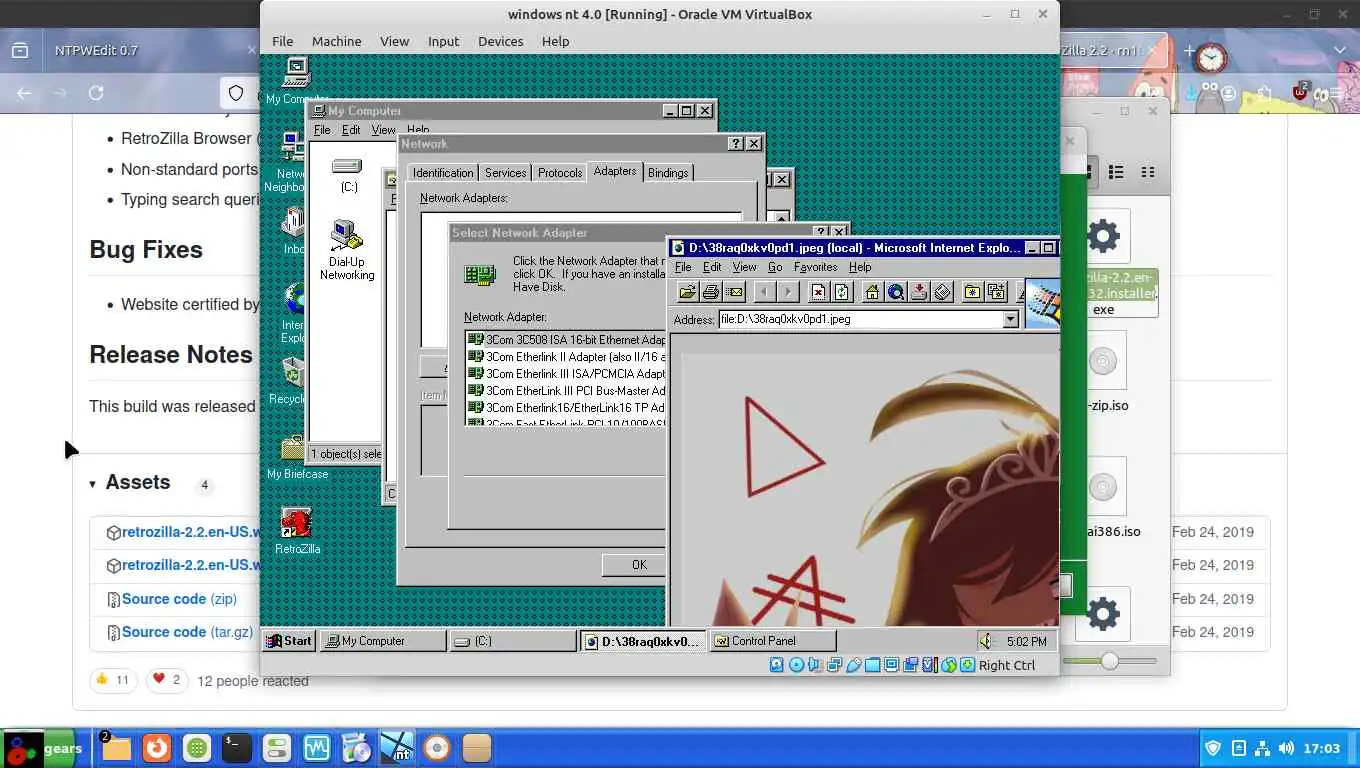
Task: Open the Source code (tar.gz) link
Action: coord(187,632)
